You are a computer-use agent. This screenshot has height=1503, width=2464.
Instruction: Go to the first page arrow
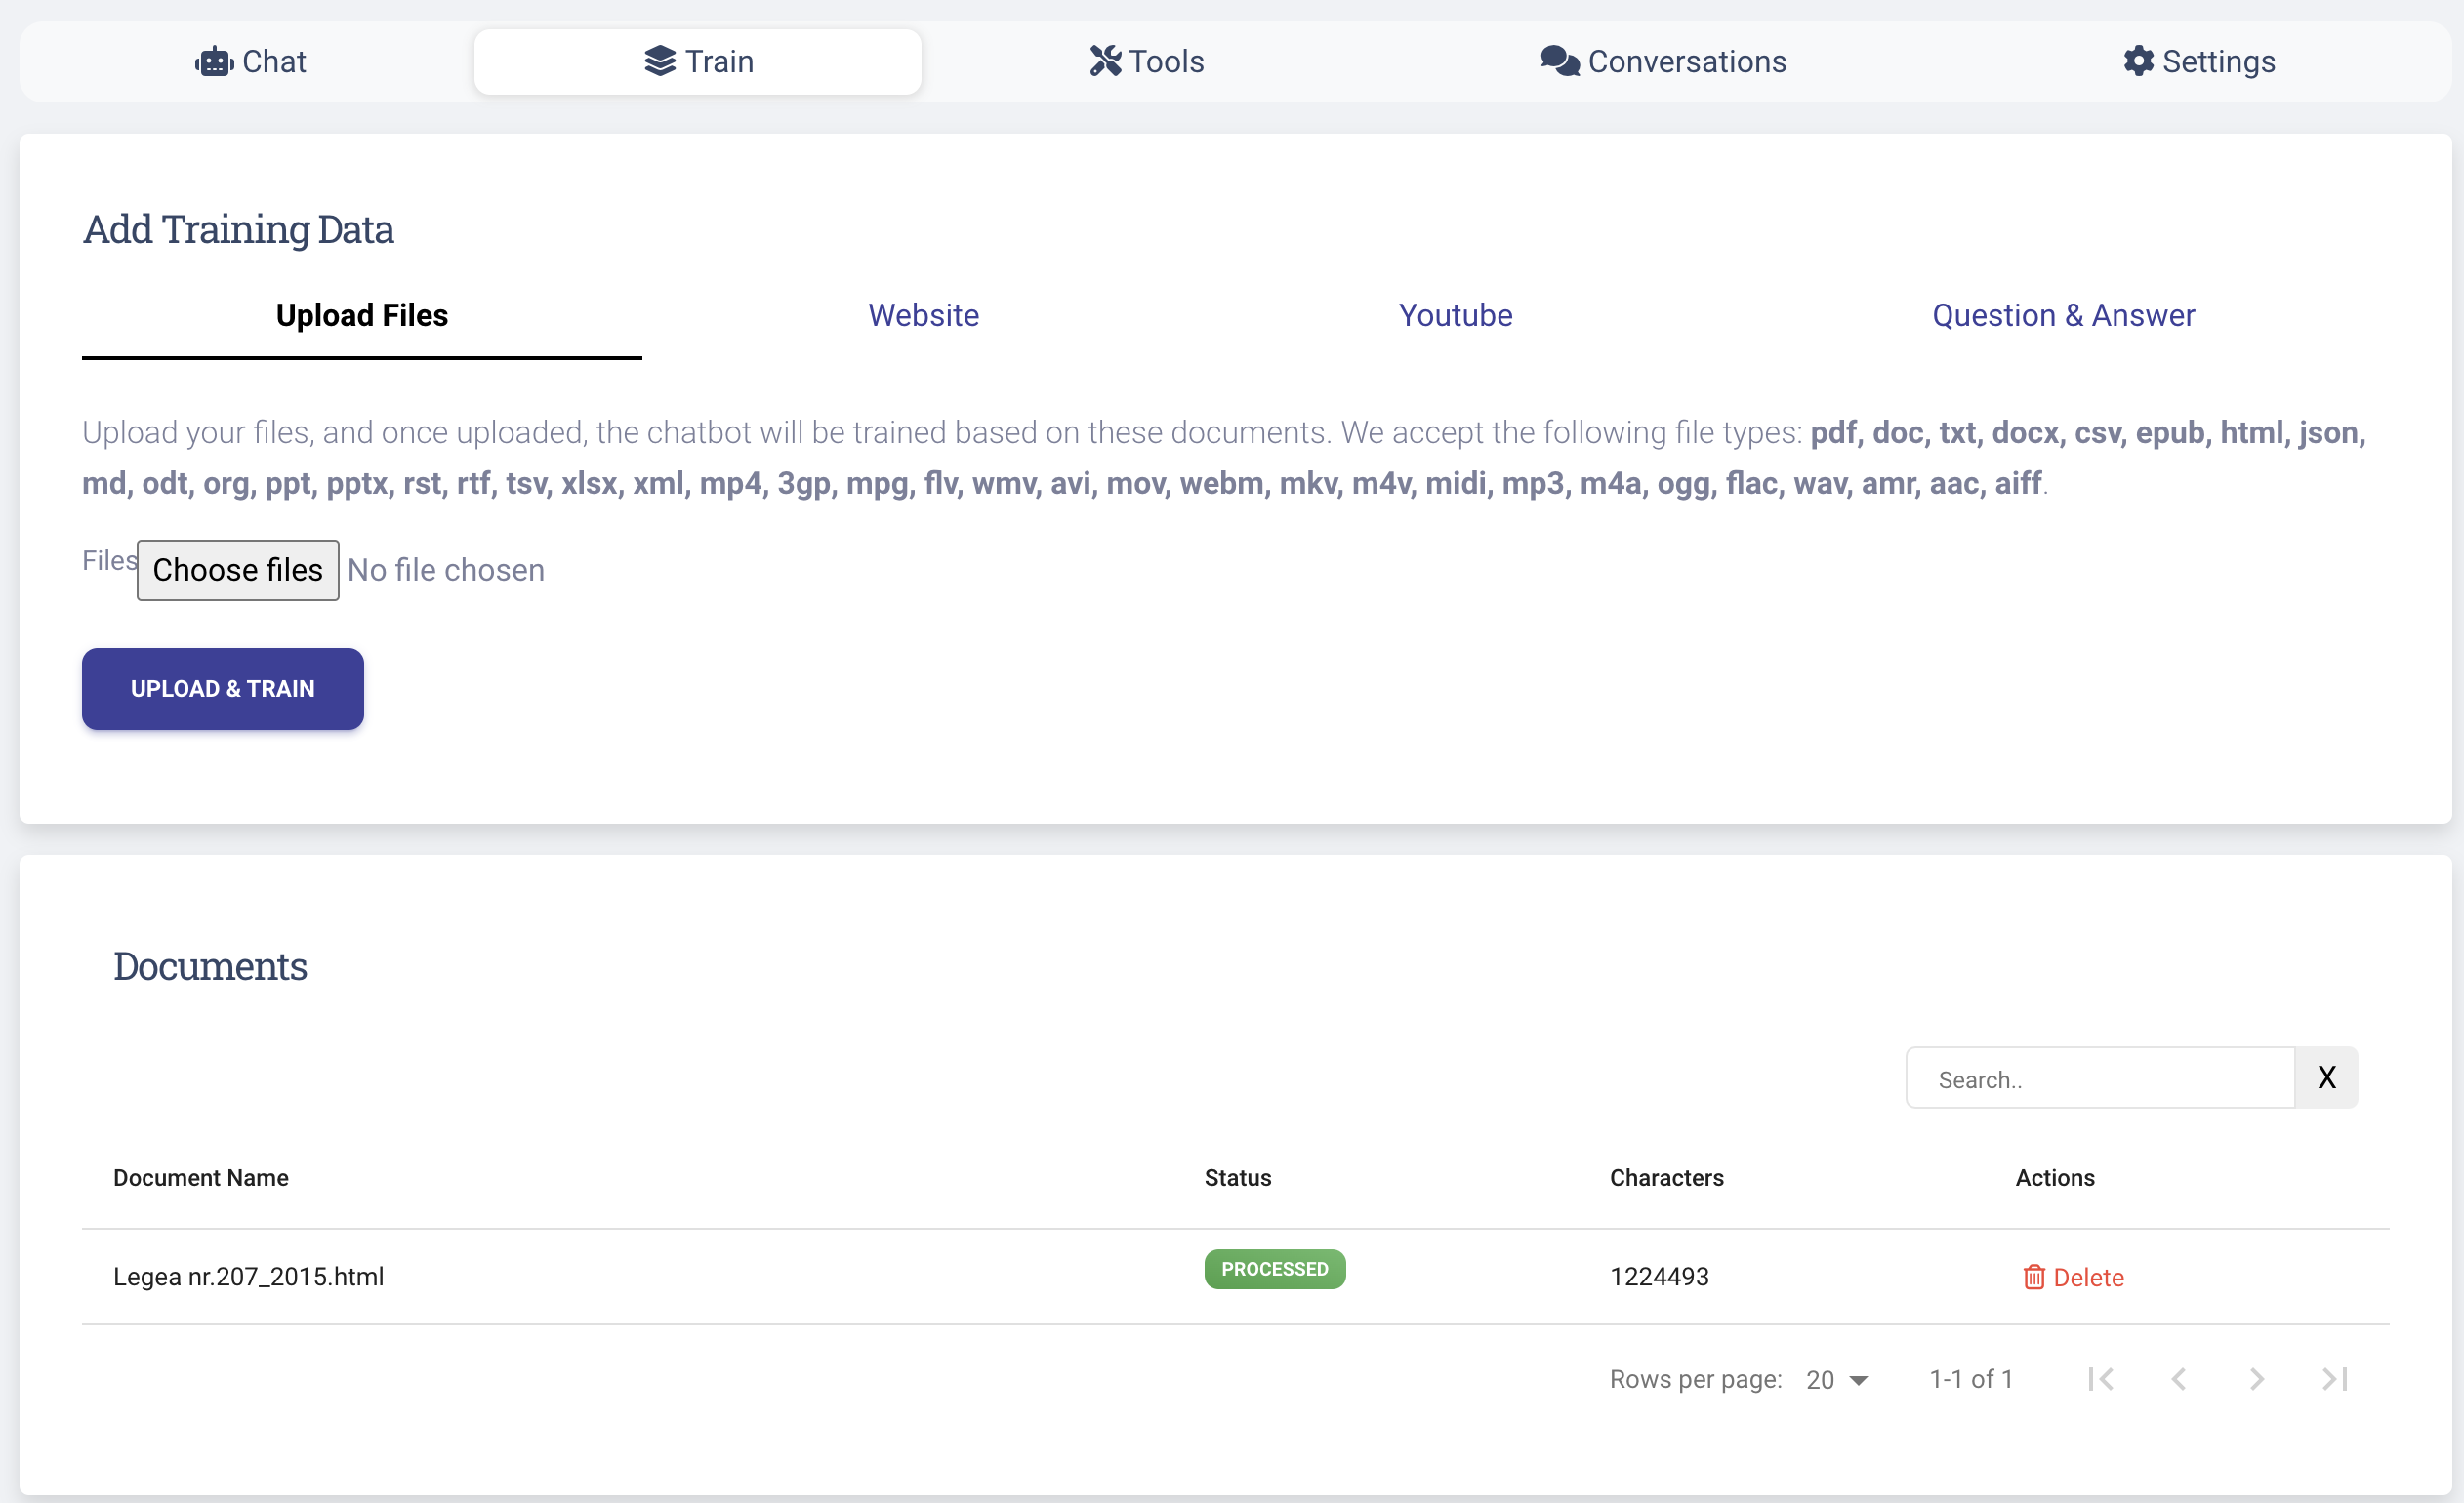(2101, 1380)
